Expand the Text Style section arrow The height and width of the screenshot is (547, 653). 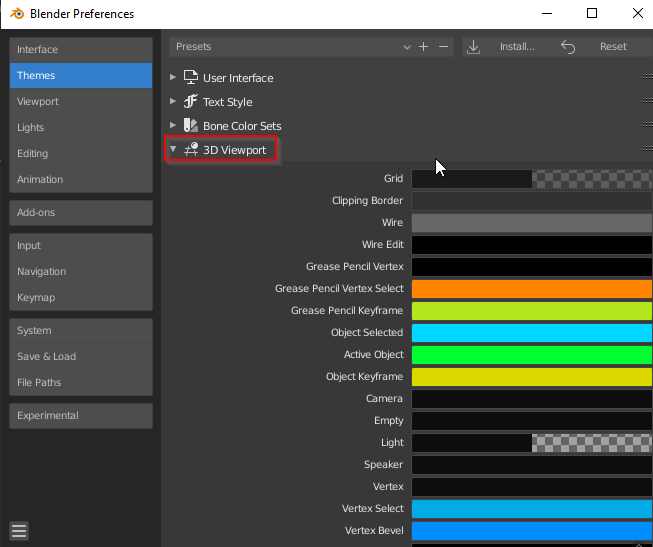point(173,102)
